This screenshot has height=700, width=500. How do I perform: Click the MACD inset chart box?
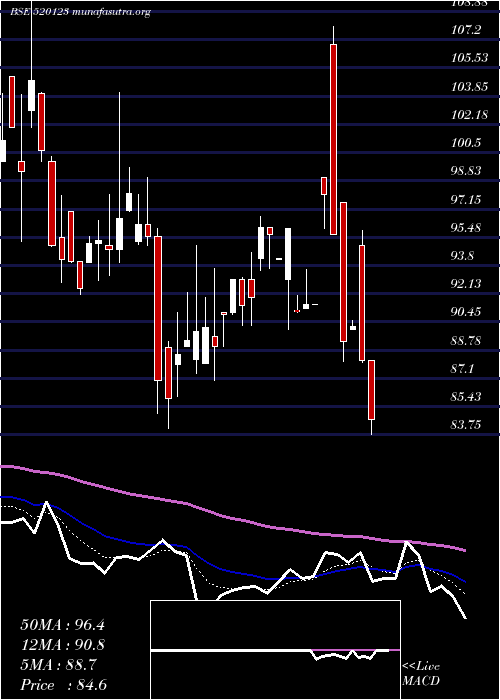click(275, 650)
